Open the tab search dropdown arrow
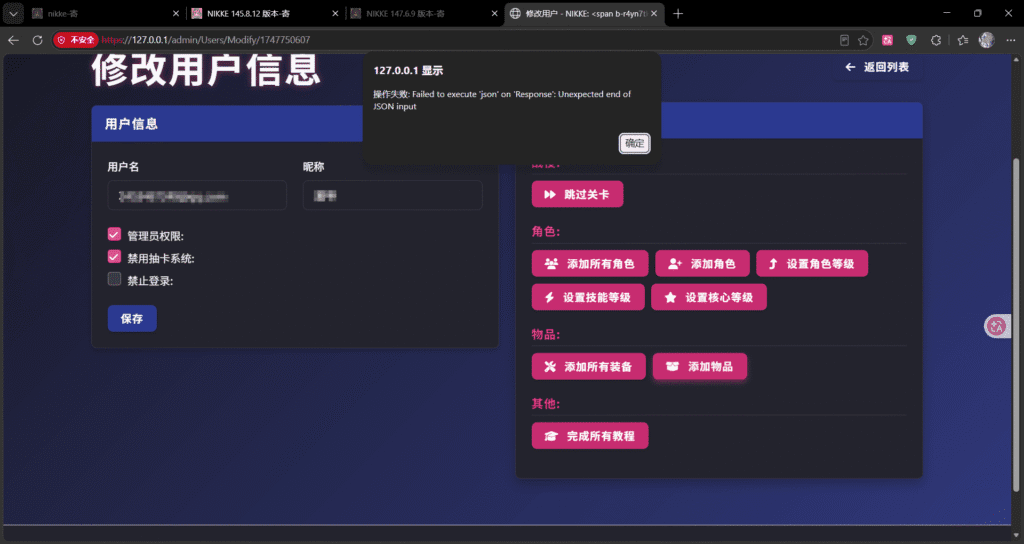This screenshot has width=1024, height=544. click(13, 13)
